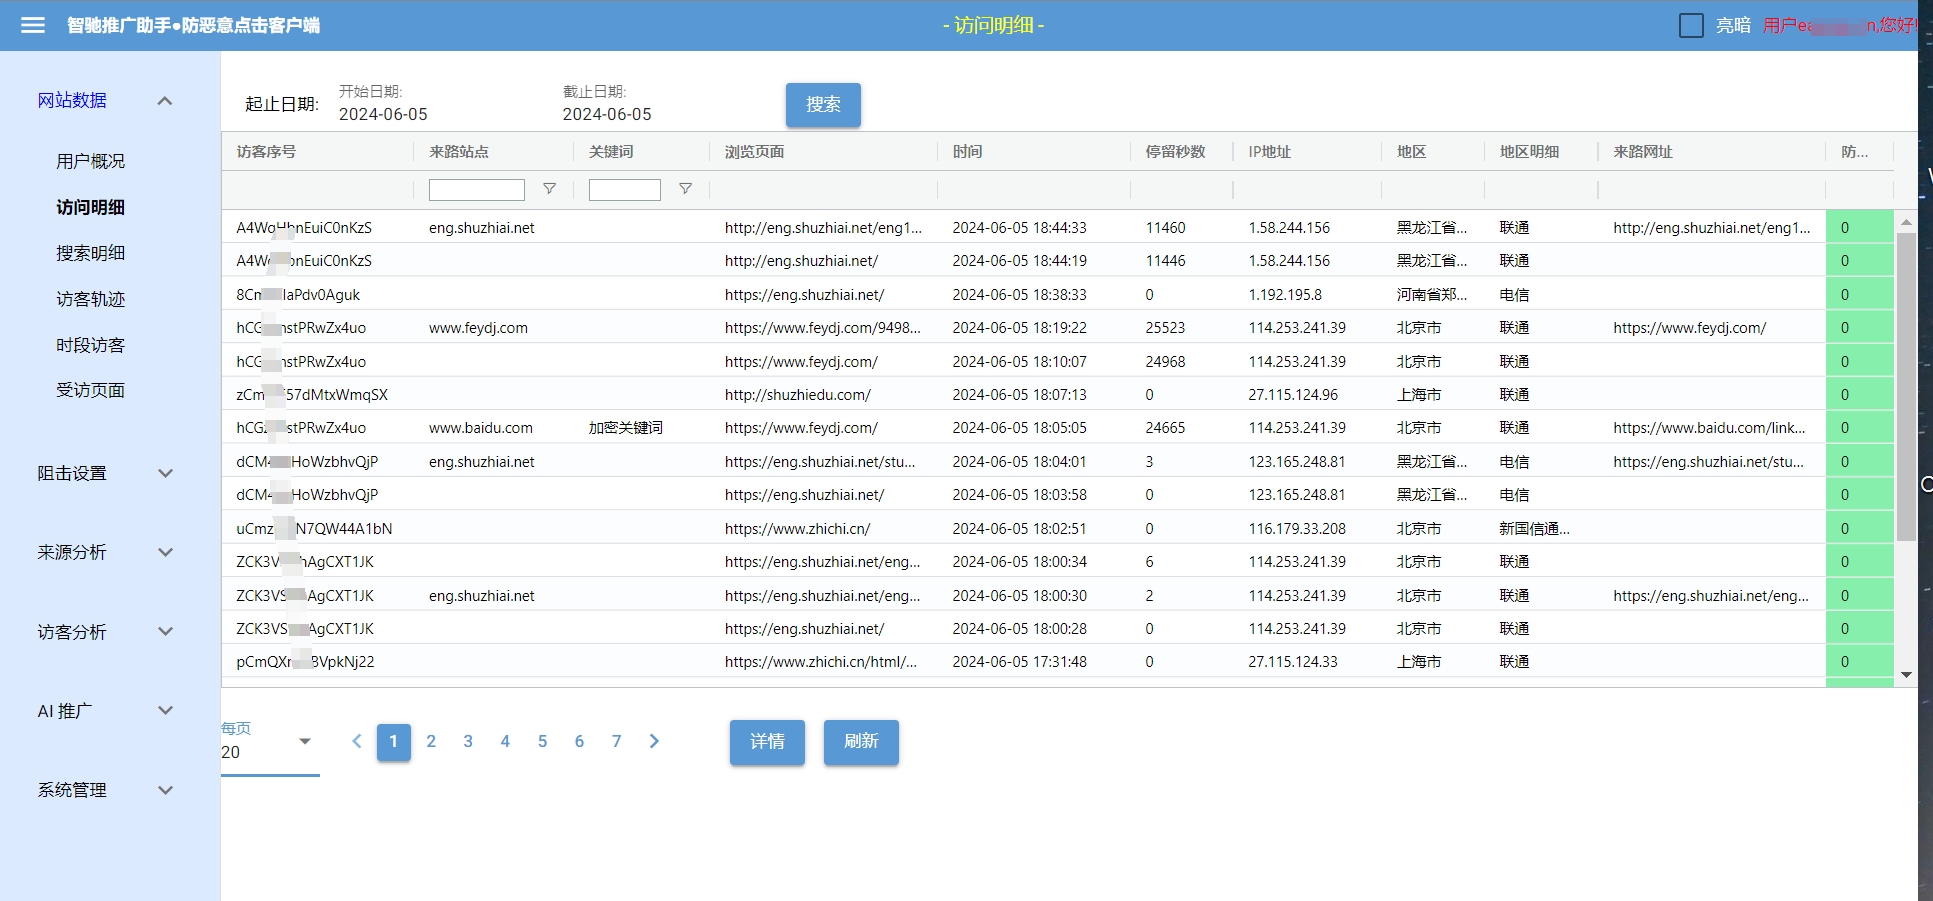Open the 关键词 filter funnel

pos(685,189)
